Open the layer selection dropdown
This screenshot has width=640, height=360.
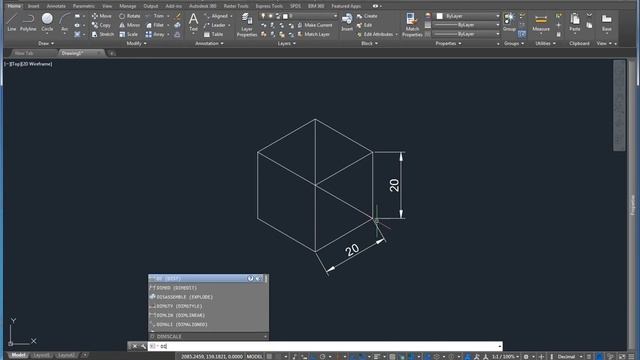311,16
